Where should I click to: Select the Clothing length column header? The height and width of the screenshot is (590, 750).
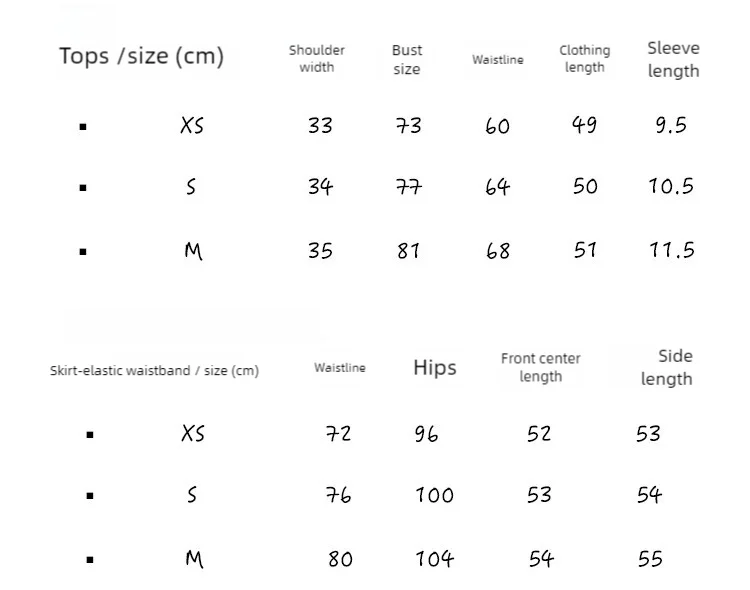point(585,59)
